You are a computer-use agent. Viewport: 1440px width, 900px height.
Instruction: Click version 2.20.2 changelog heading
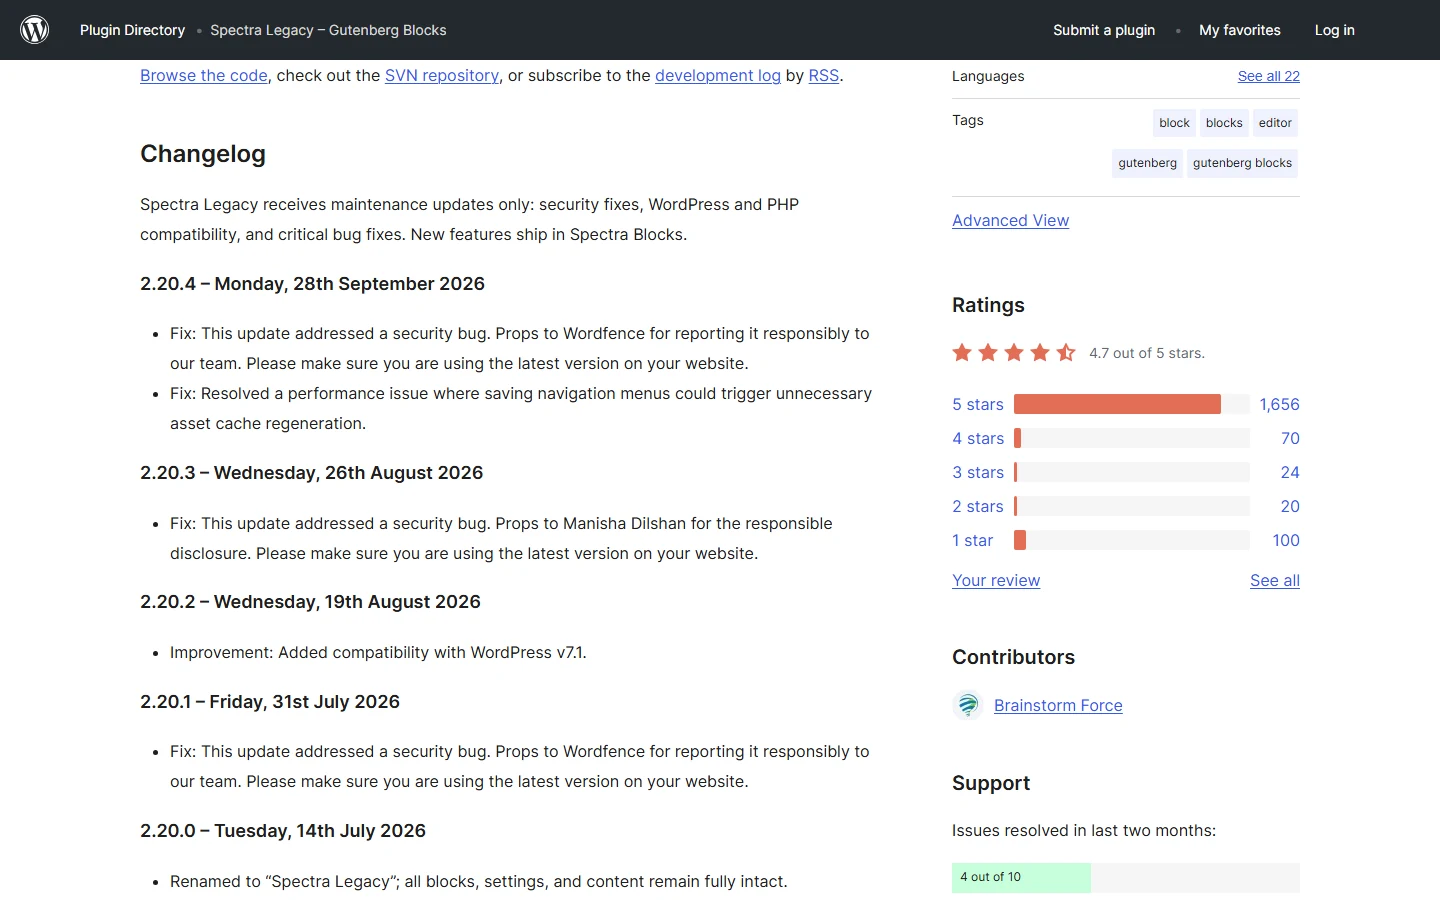310,601
